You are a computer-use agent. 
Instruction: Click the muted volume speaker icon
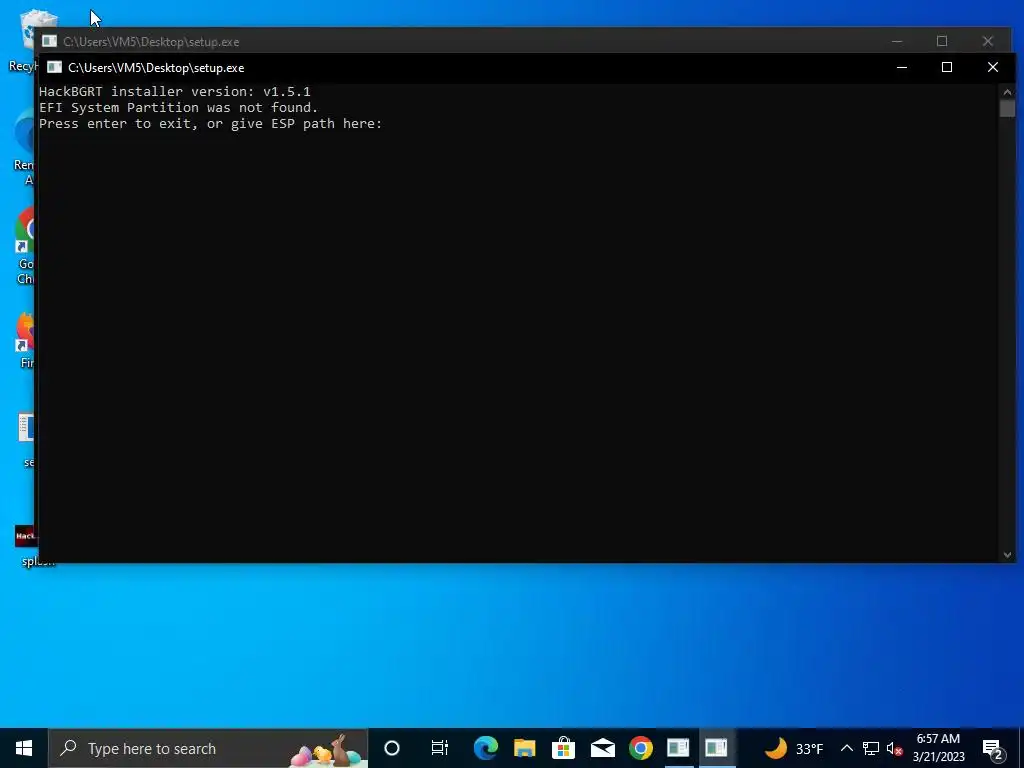pyautogui.click(x=894, y=748)
